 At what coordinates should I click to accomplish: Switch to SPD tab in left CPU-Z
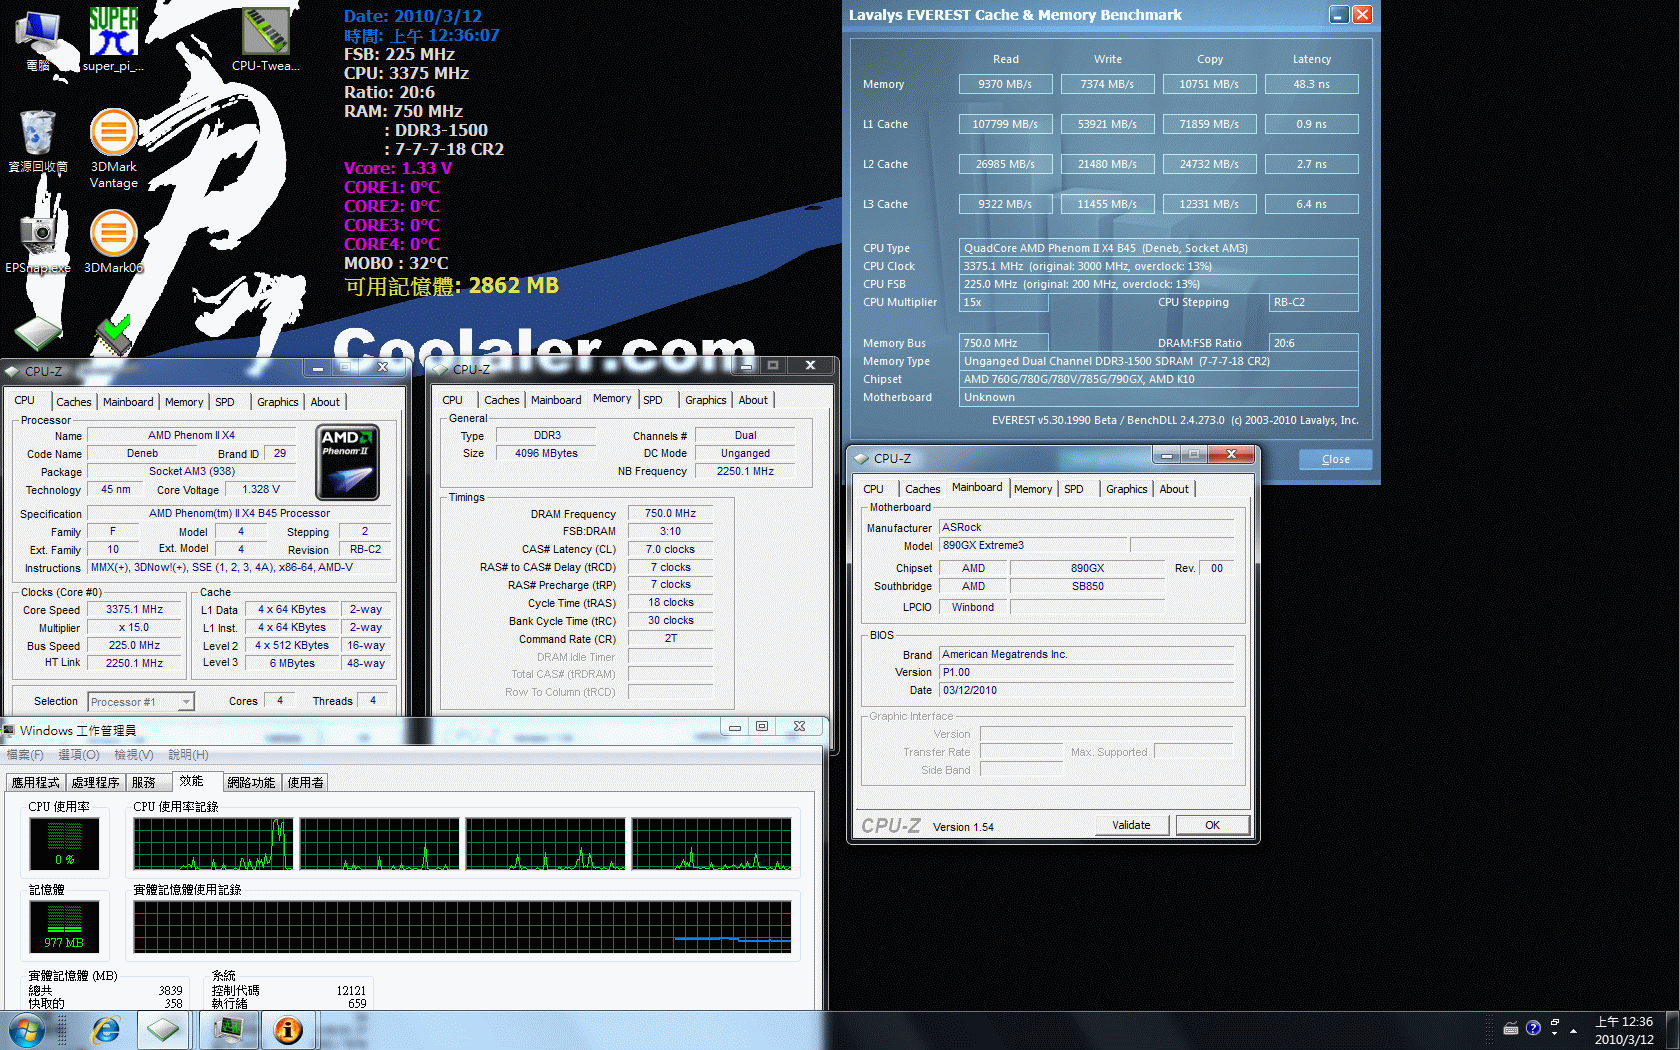[225, 402]
